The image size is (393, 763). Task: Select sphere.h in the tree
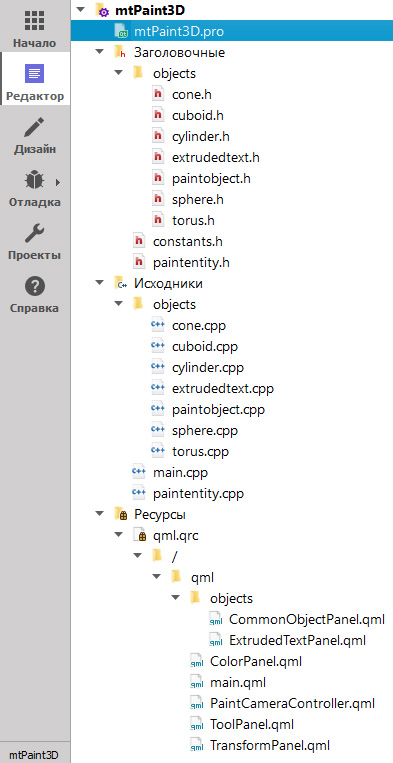pyautogui.click(x=197, y=200)
